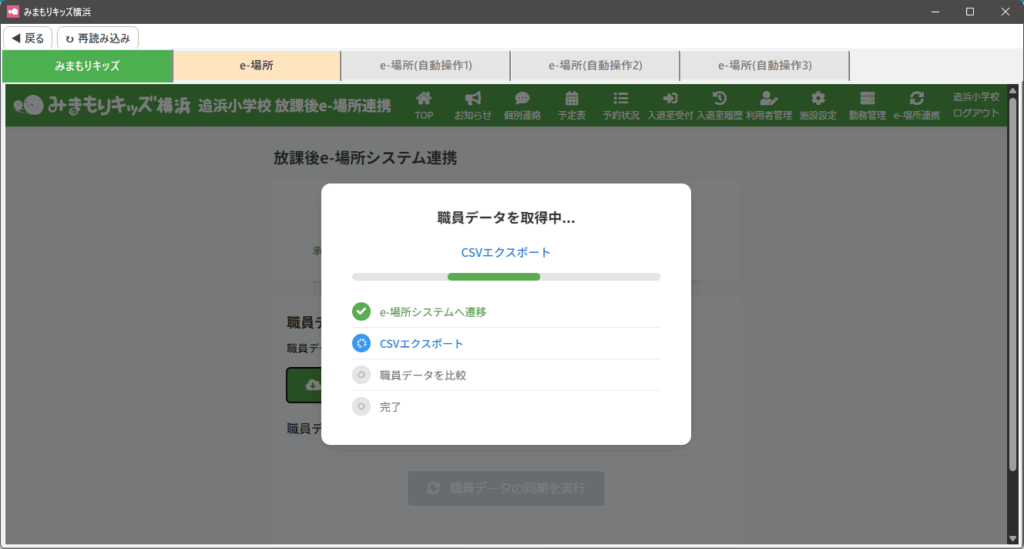This screenshot has width=1024, height=549.
Task: Open お知らせ megaphone icon
Action: pyautogui.click(x=473, y=99)
